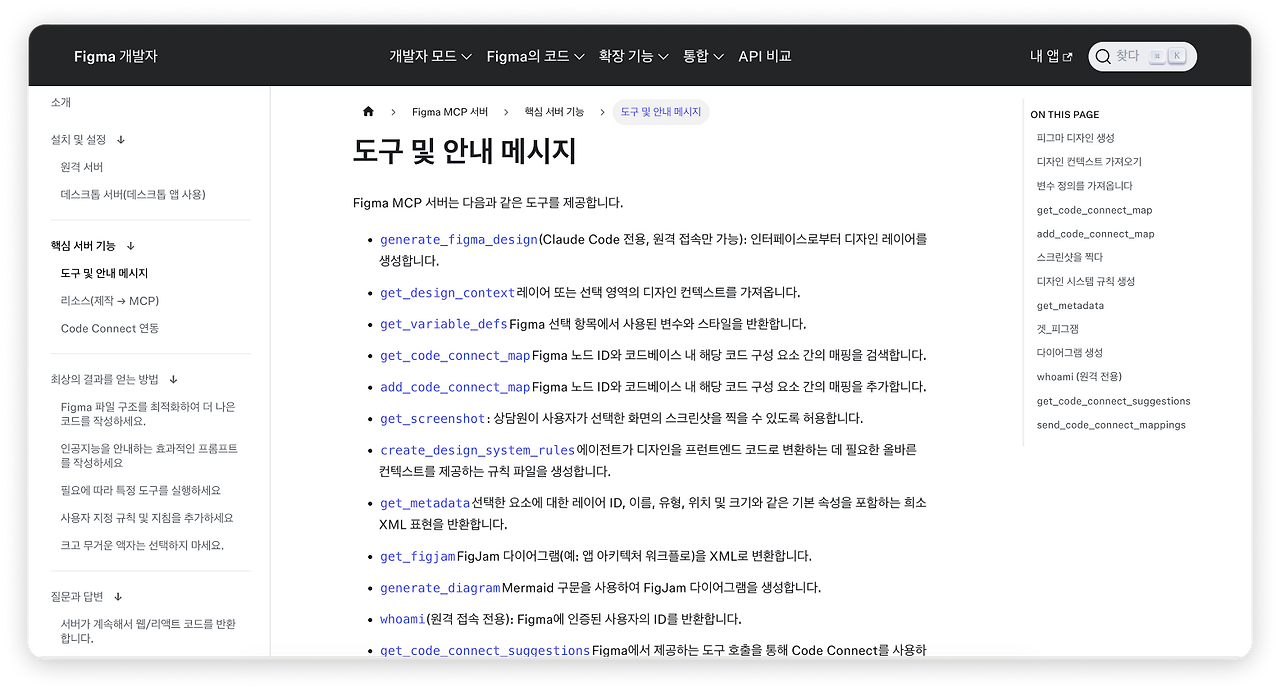
Task: Open the Figma의 코드 dropdown
Action: 535,56
